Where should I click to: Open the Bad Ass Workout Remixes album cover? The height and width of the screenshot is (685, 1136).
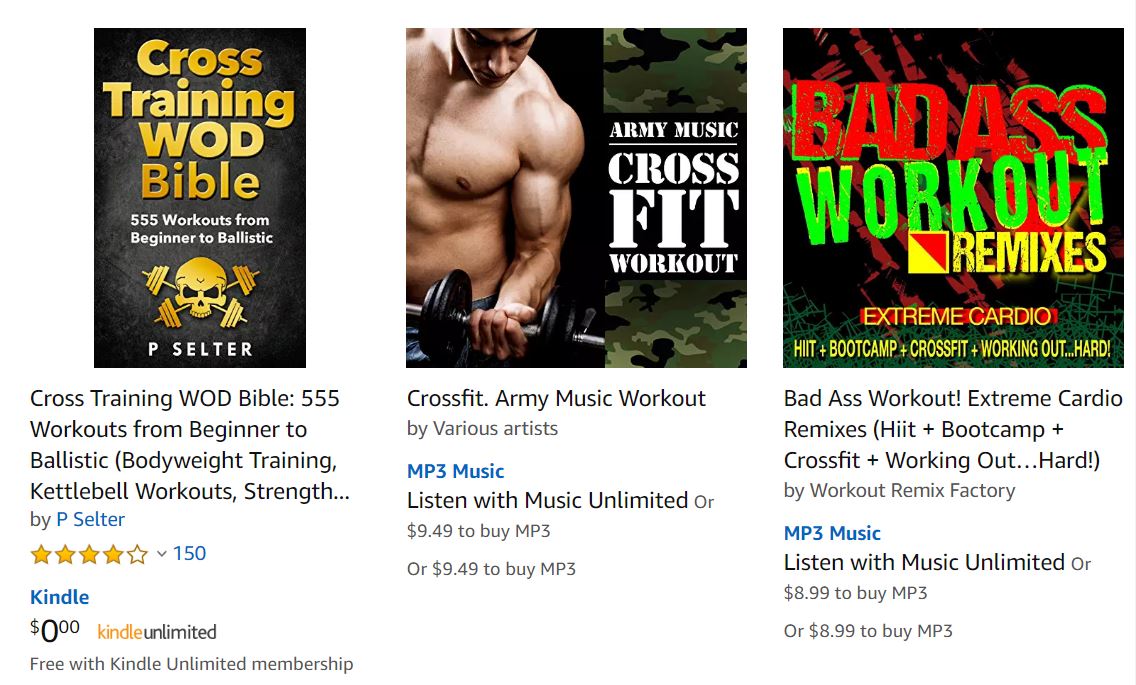[953, 198]
